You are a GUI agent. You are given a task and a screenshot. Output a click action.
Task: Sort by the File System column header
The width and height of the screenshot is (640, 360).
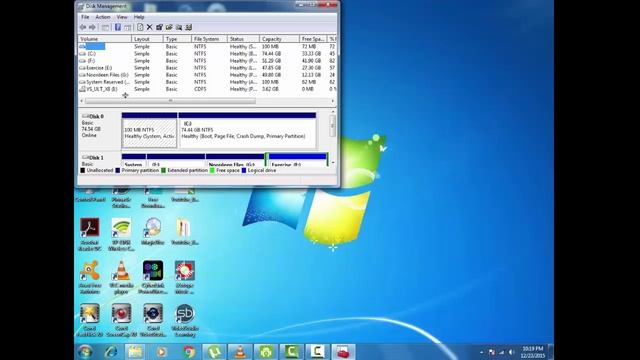pyautogui.click(x=209, y=39)
